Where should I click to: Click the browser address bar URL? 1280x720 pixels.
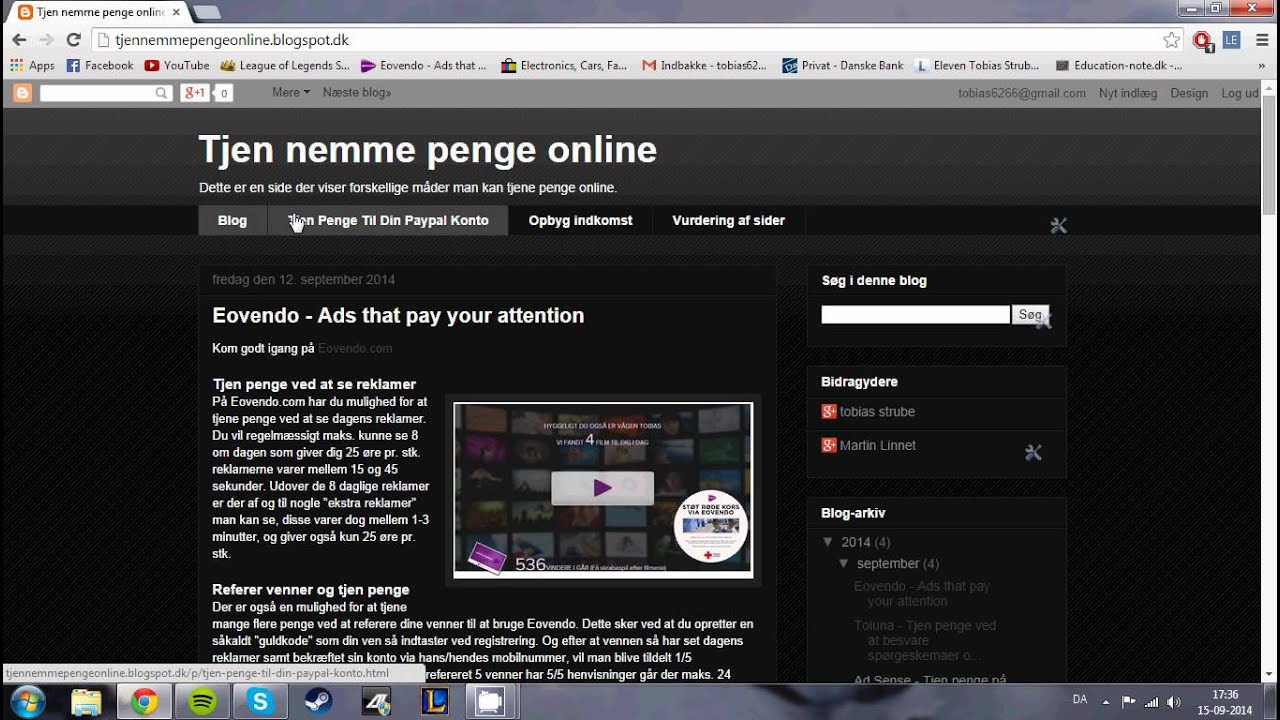232,40
